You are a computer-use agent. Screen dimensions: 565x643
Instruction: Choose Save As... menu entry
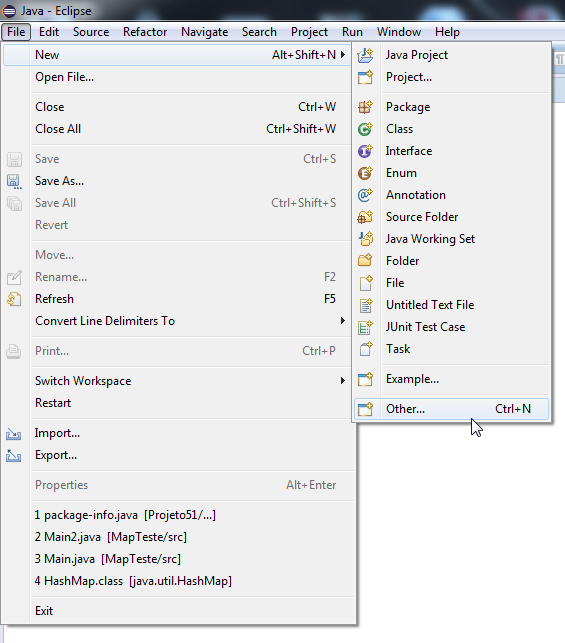177,181
